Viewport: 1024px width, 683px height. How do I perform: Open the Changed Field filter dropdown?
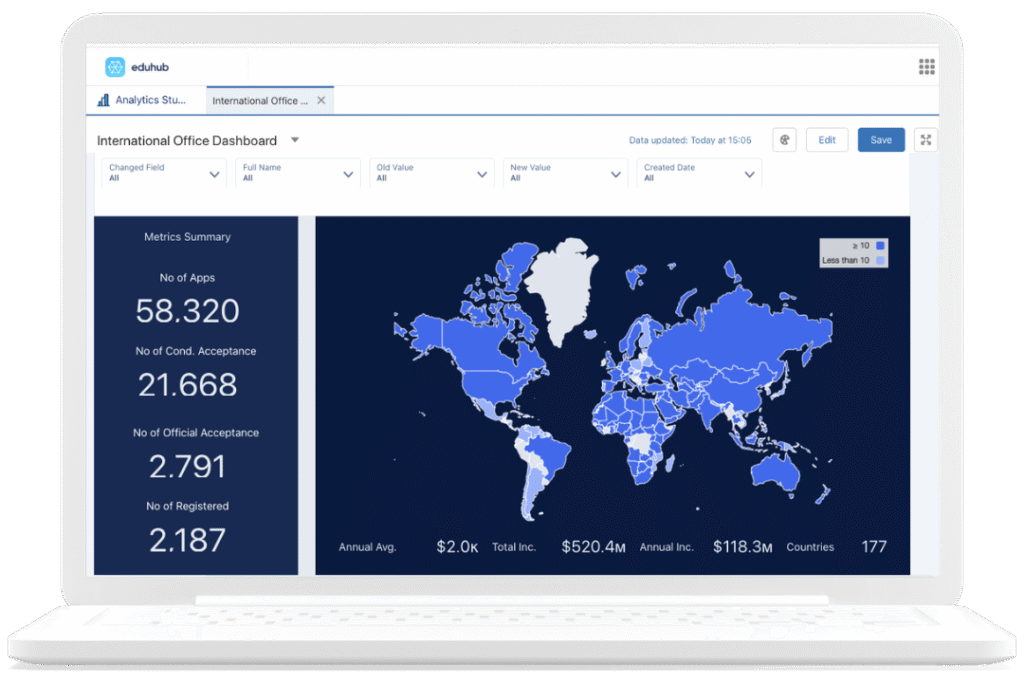pyautogui.click(x=163, y=172)
